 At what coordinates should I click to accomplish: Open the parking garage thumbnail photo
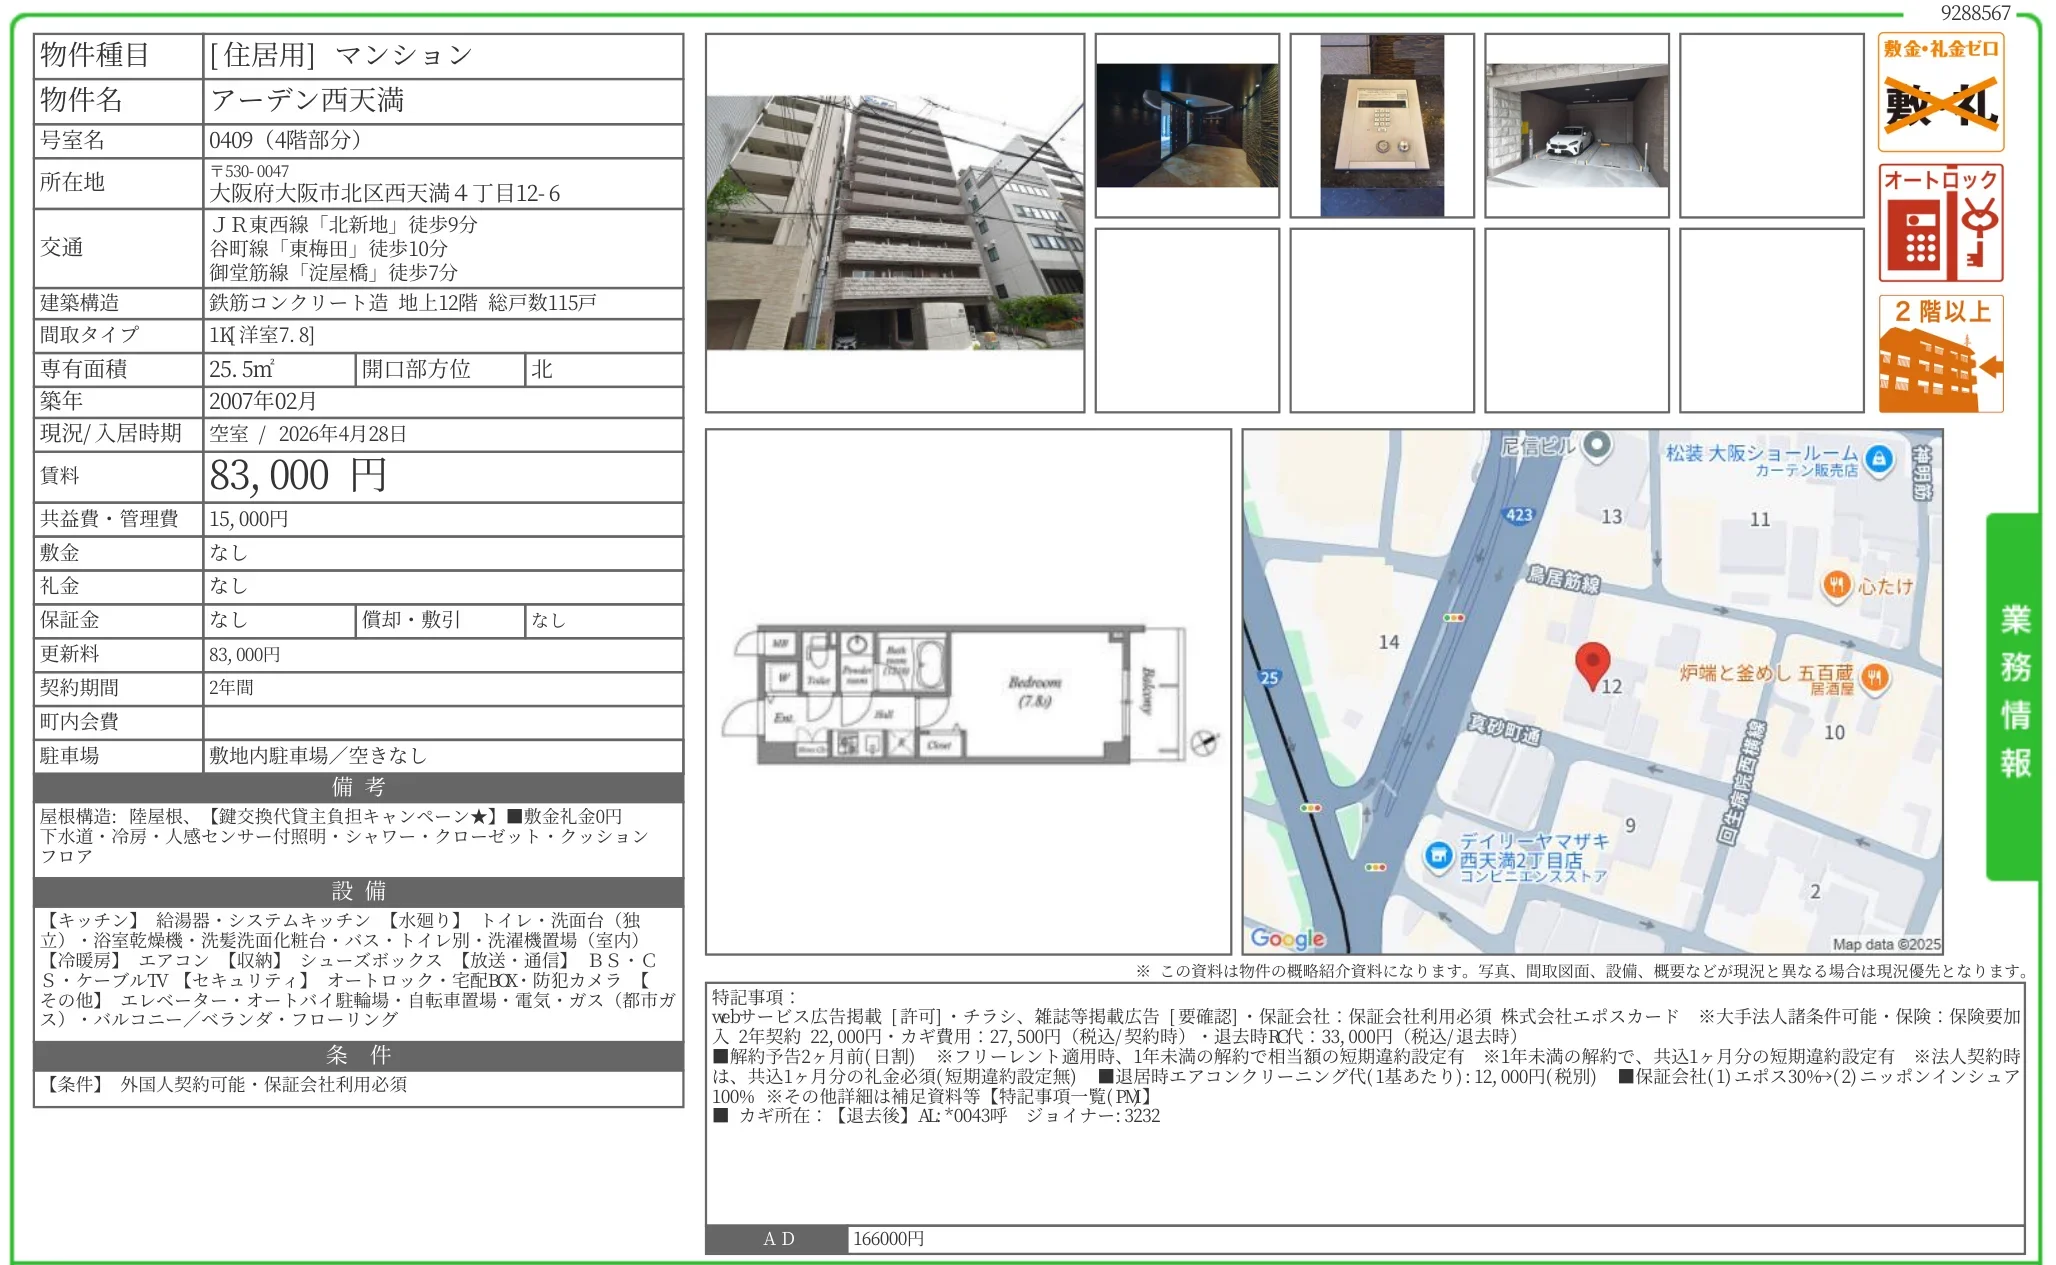tap(1576, 126)
